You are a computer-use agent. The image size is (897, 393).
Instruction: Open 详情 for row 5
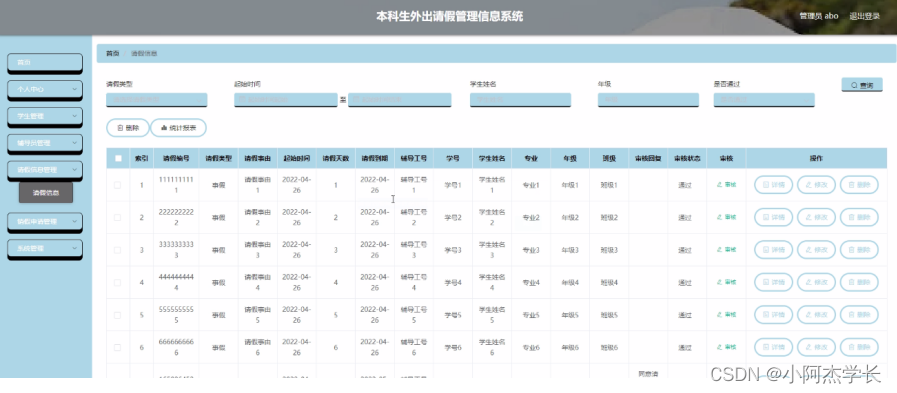tap(773, 315)
